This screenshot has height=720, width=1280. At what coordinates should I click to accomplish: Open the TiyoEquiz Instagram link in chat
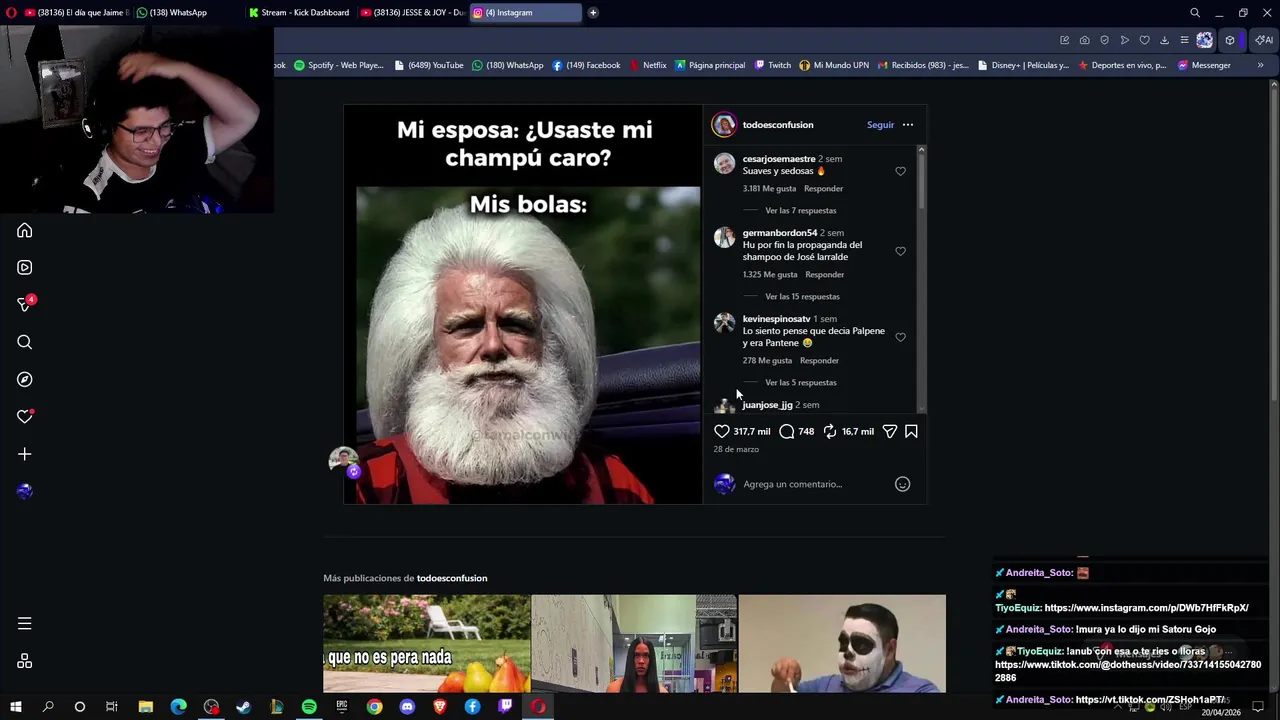(1146, 608)
